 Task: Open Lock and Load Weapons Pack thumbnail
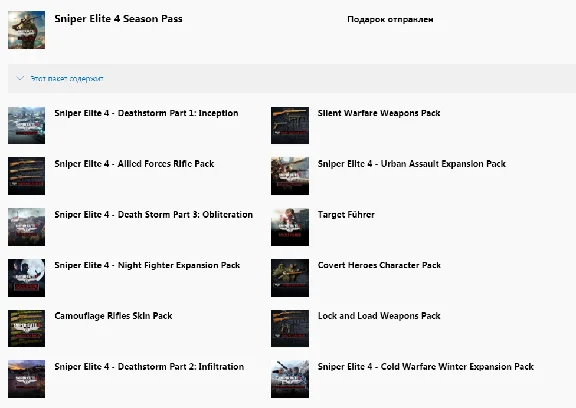290,328
